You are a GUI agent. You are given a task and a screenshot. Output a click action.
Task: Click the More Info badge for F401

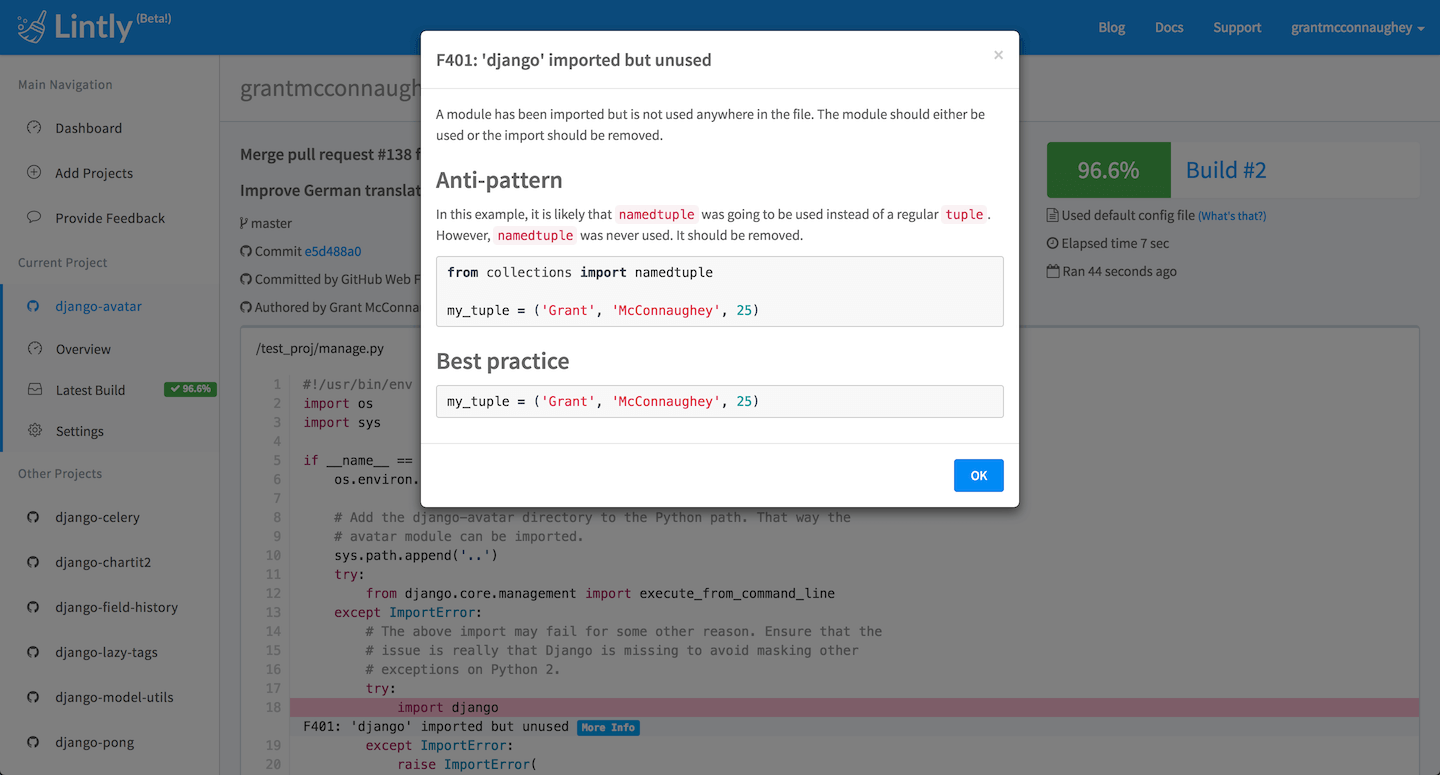point(608,727)
